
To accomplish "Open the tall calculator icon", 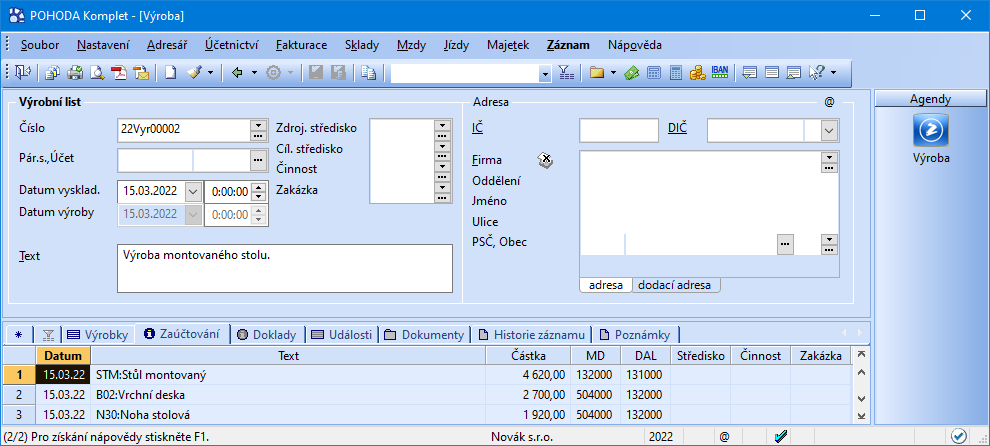I will pos(676,73).
